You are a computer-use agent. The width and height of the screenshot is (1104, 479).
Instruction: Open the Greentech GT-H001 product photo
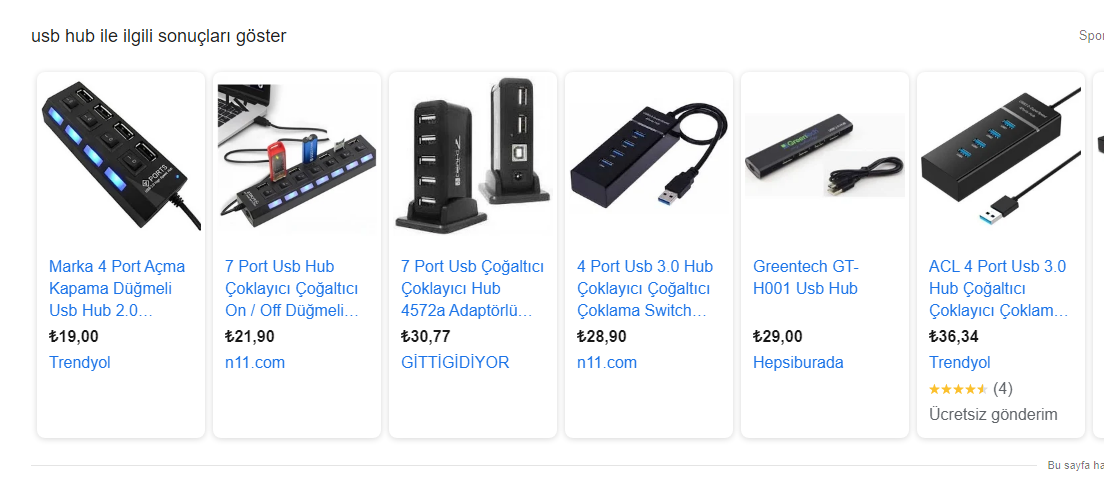(x=824, y=155)
